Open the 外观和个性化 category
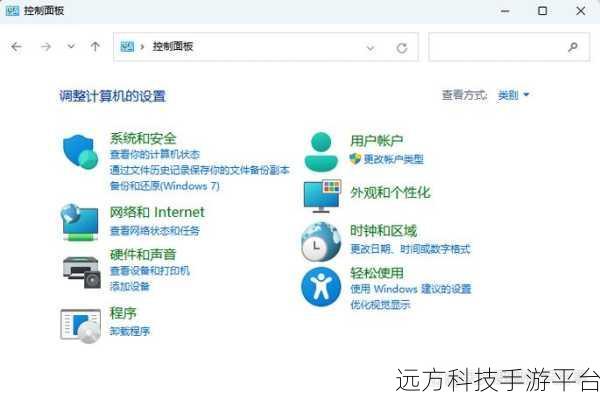Viewport: 600px width, 399px height. click(390, 193)
